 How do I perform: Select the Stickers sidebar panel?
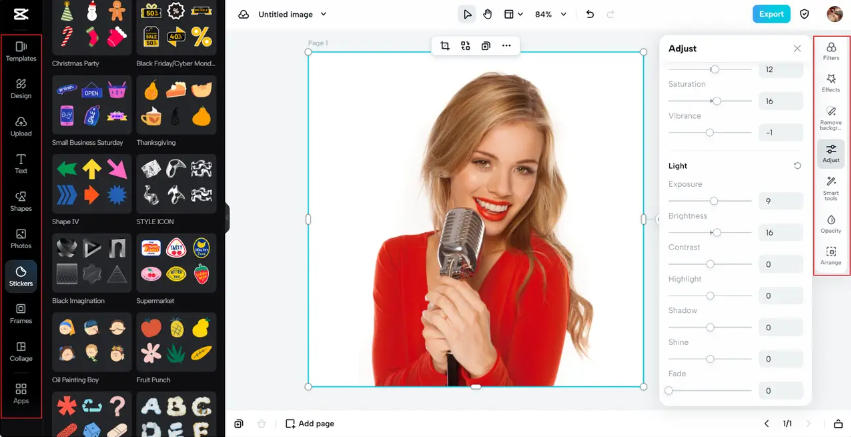(x=21, y=276)
